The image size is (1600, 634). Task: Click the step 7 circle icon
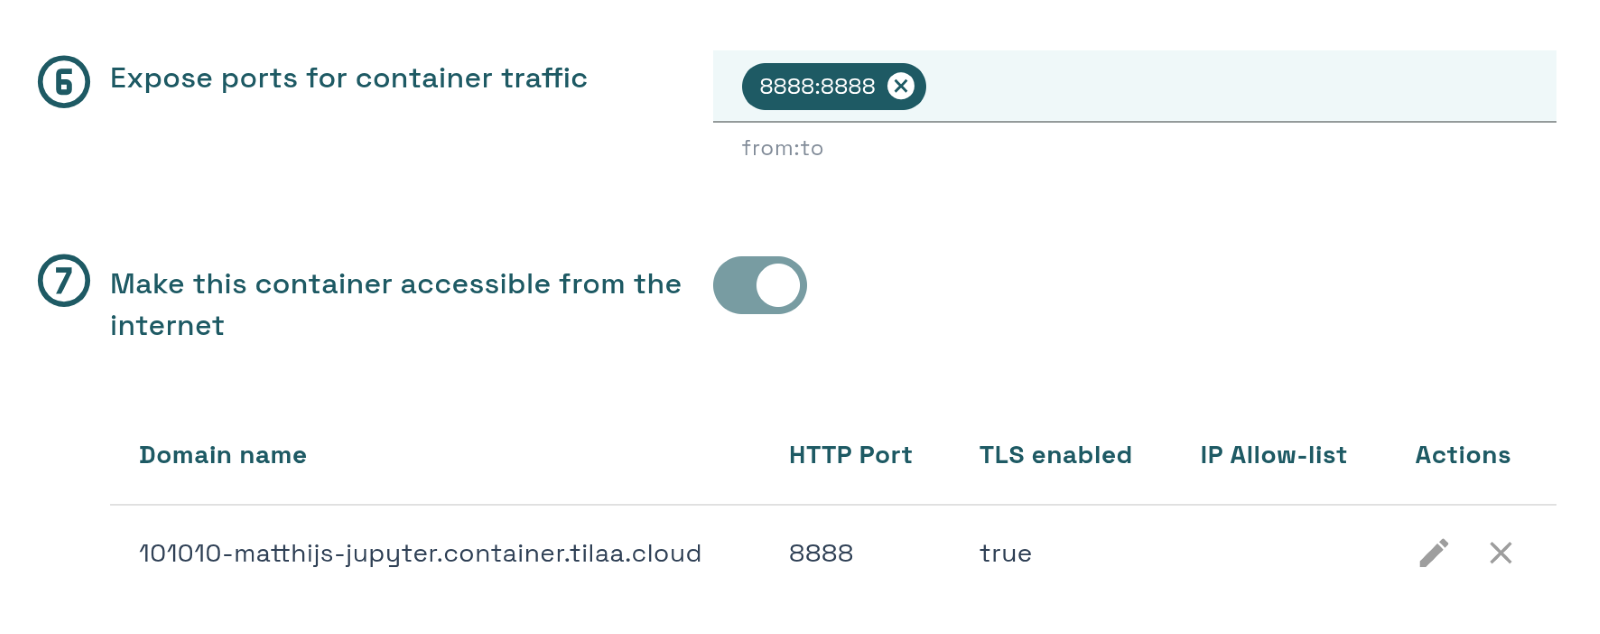64,281
